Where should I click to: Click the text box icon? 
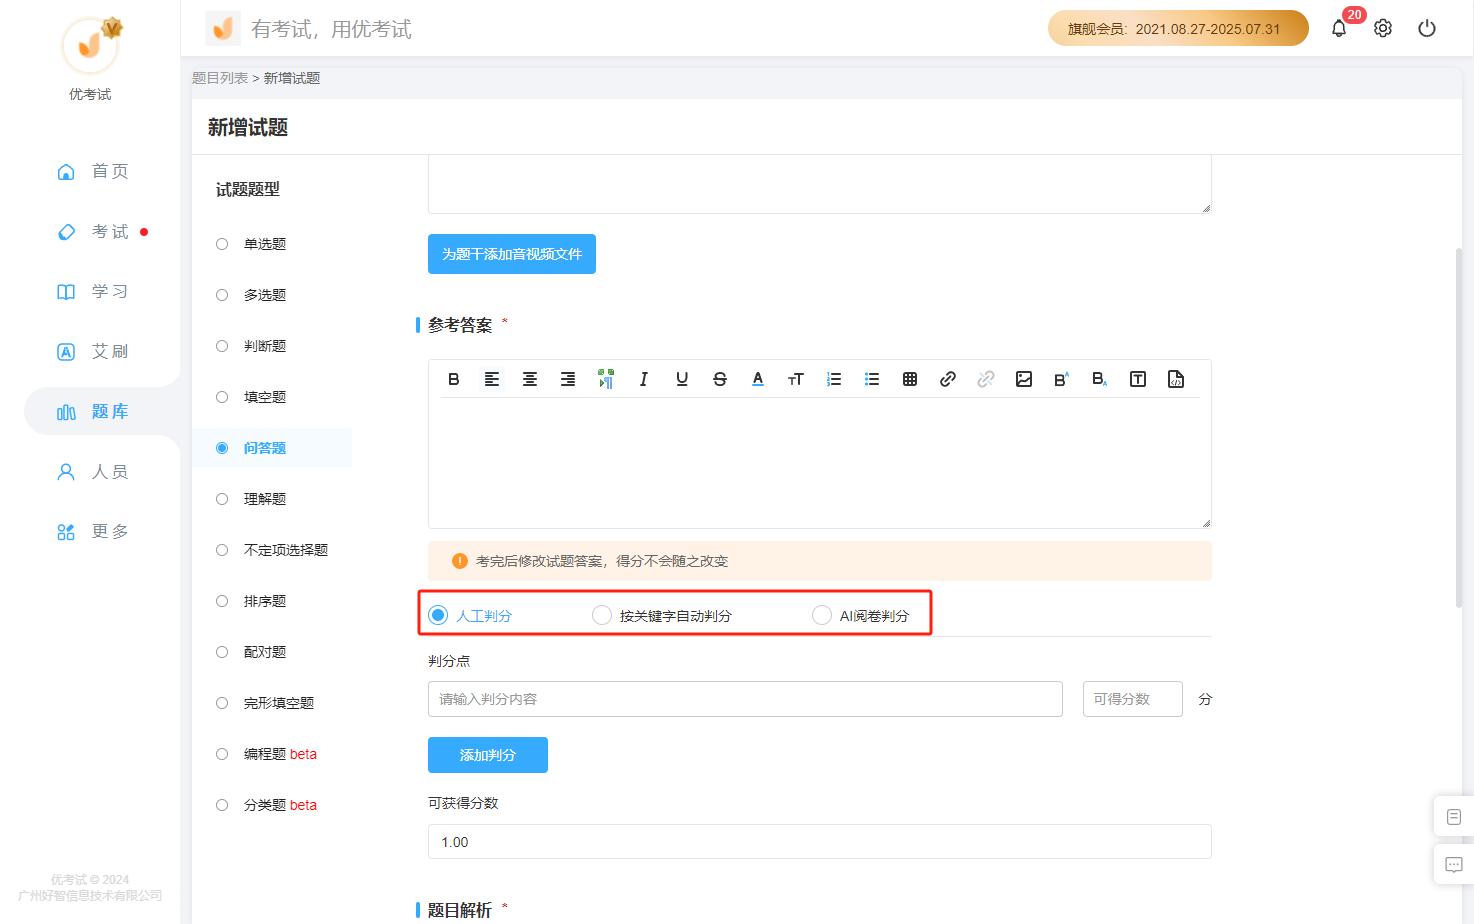coord(1138,379)
